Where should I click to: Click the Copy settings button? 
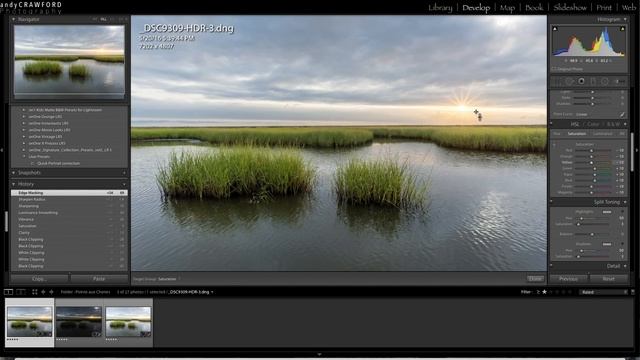tap(39, 279)
